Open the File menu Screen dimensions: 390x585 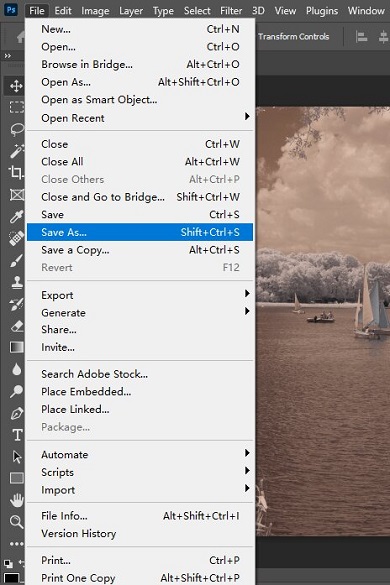pyautogui.click(x=37, y=10)
